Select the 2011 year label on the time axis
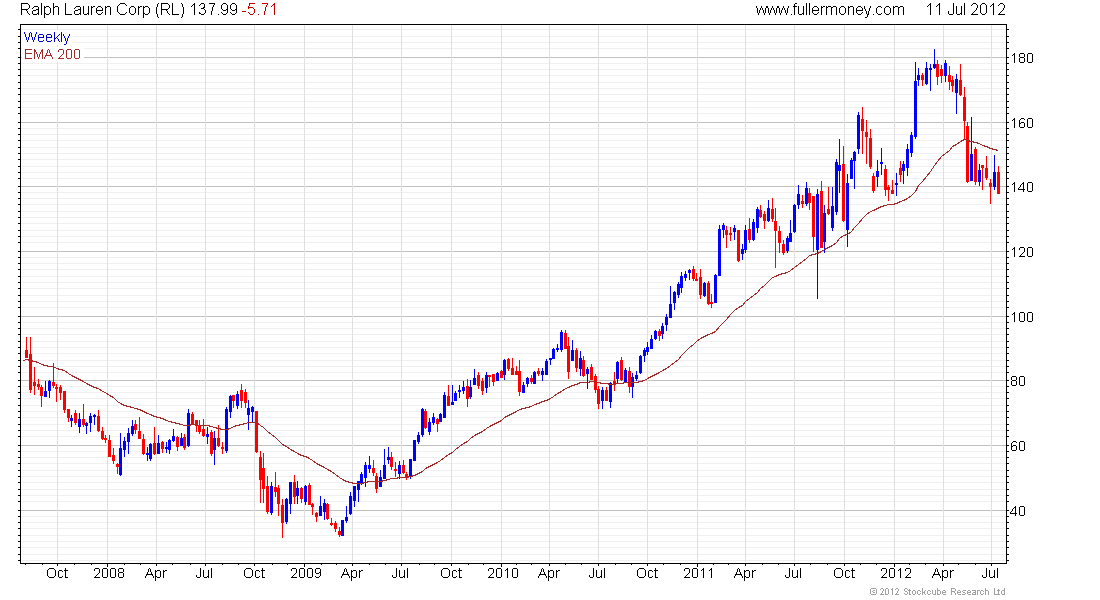Image resolution: width=1100 pixels, height=600 pixels. click(699, 573)
